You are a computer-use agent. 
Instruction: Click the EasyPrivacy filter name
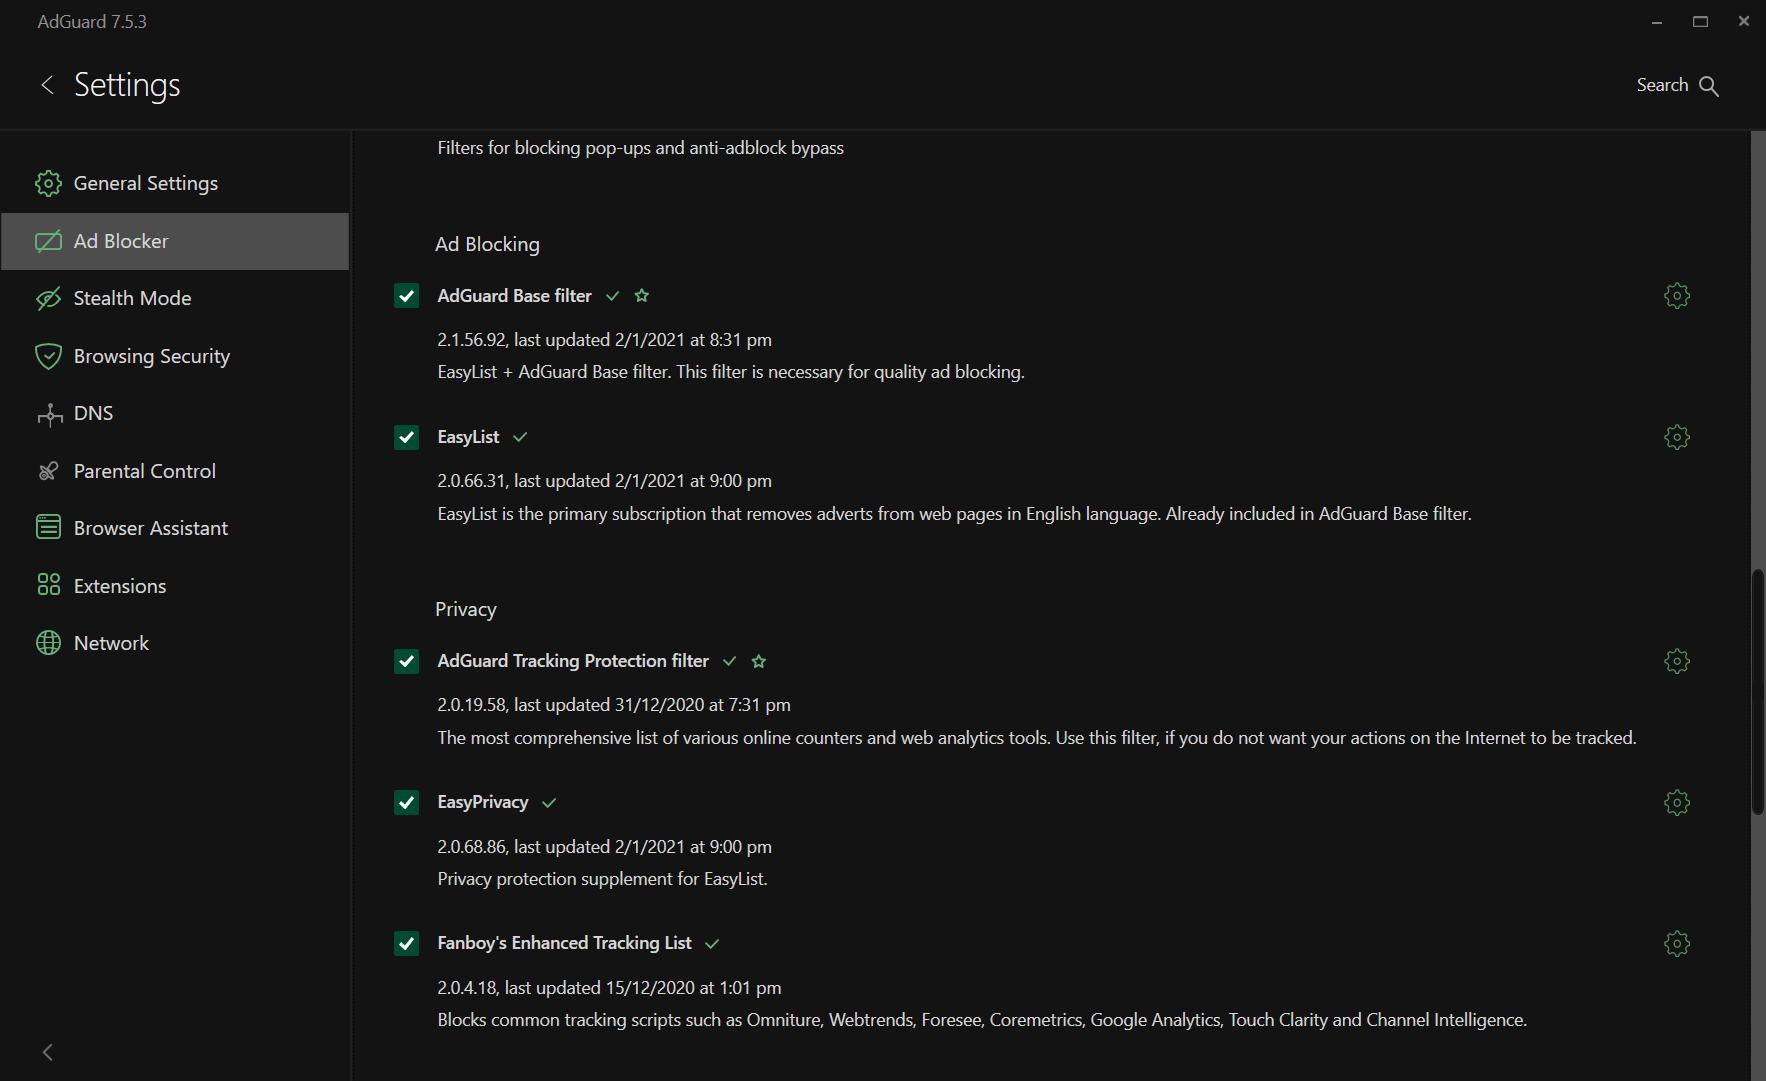point(482,802)
